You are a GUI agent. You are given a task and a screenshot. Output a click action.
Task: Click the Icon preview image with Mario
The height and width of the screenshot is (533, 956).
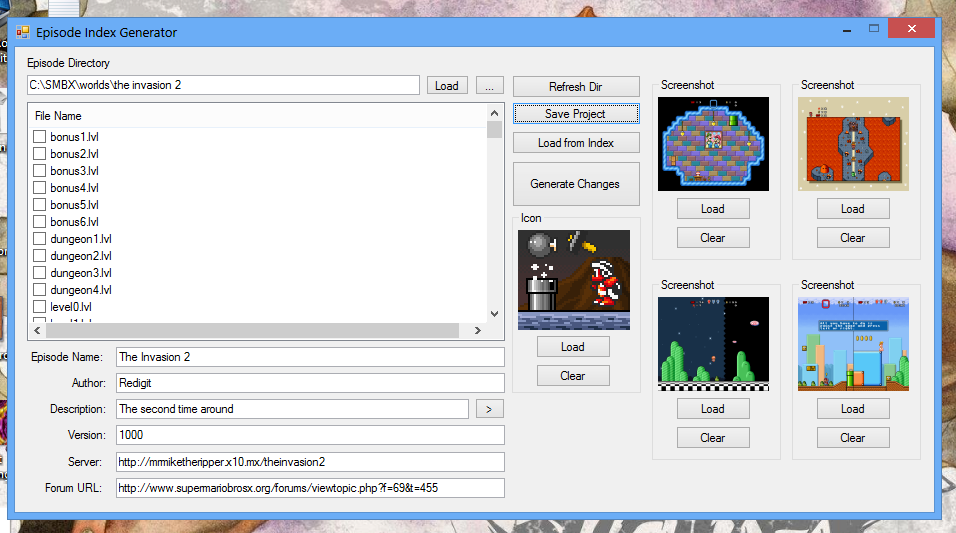(x=574, y=280)
